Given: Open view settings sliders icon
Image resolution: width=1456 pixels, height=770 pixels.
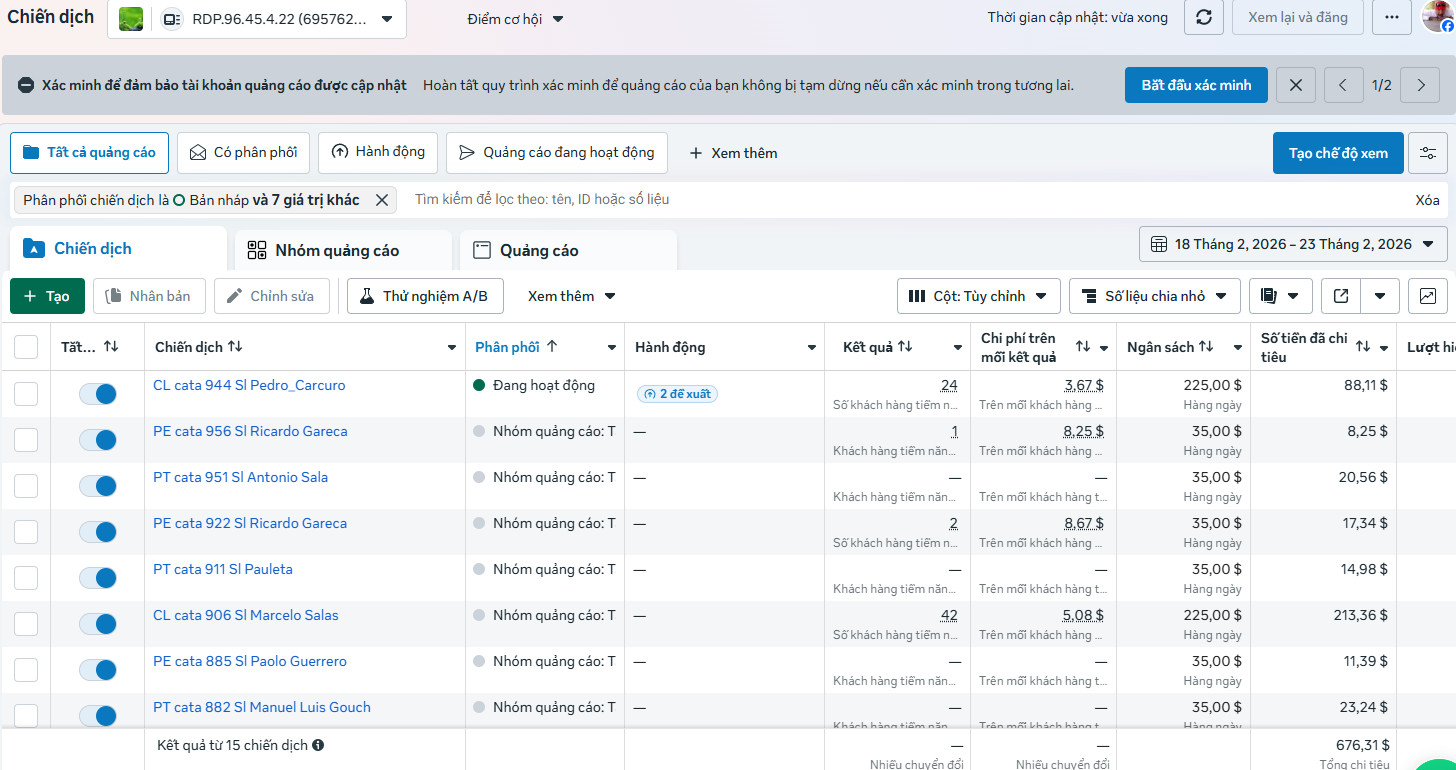Looking at the screenshot, I should click(x=1428, y=153).
